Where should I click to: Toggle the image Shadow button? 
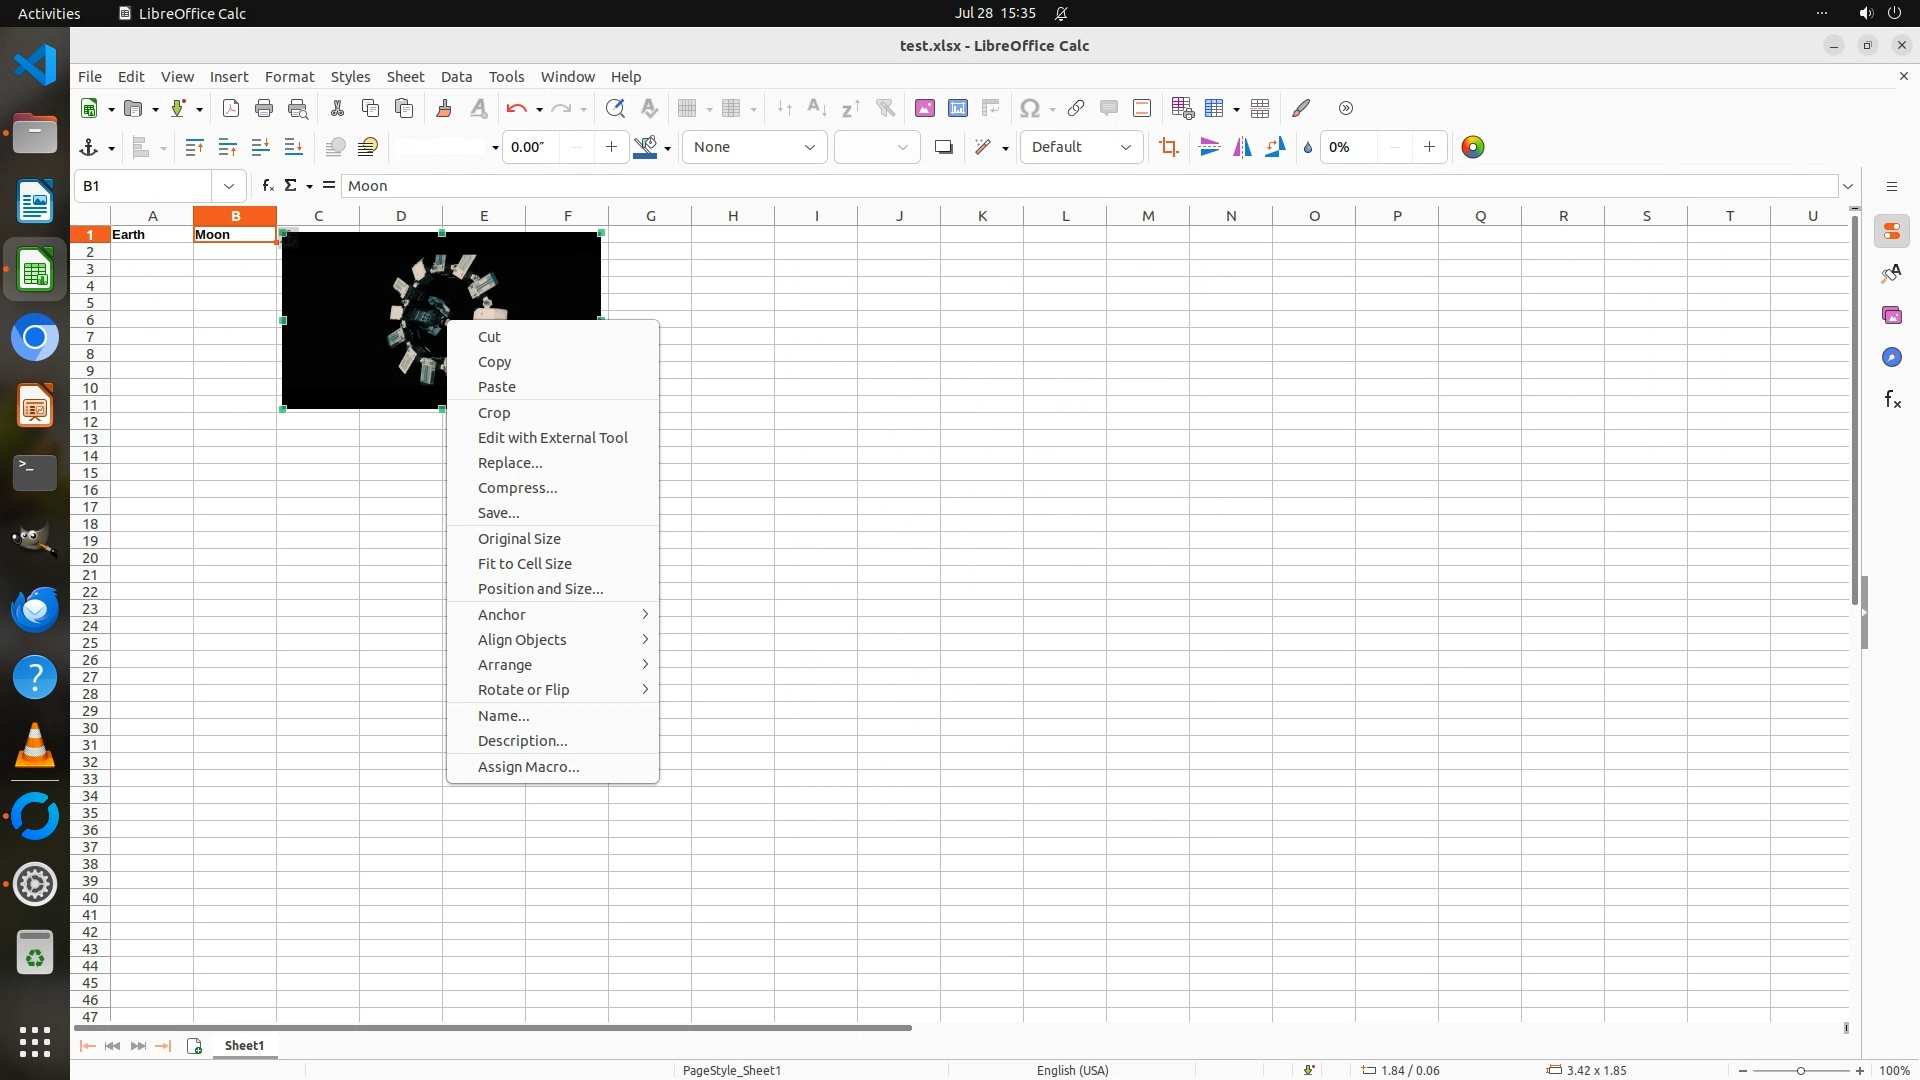pyautogui.click(x=943, y=147)
